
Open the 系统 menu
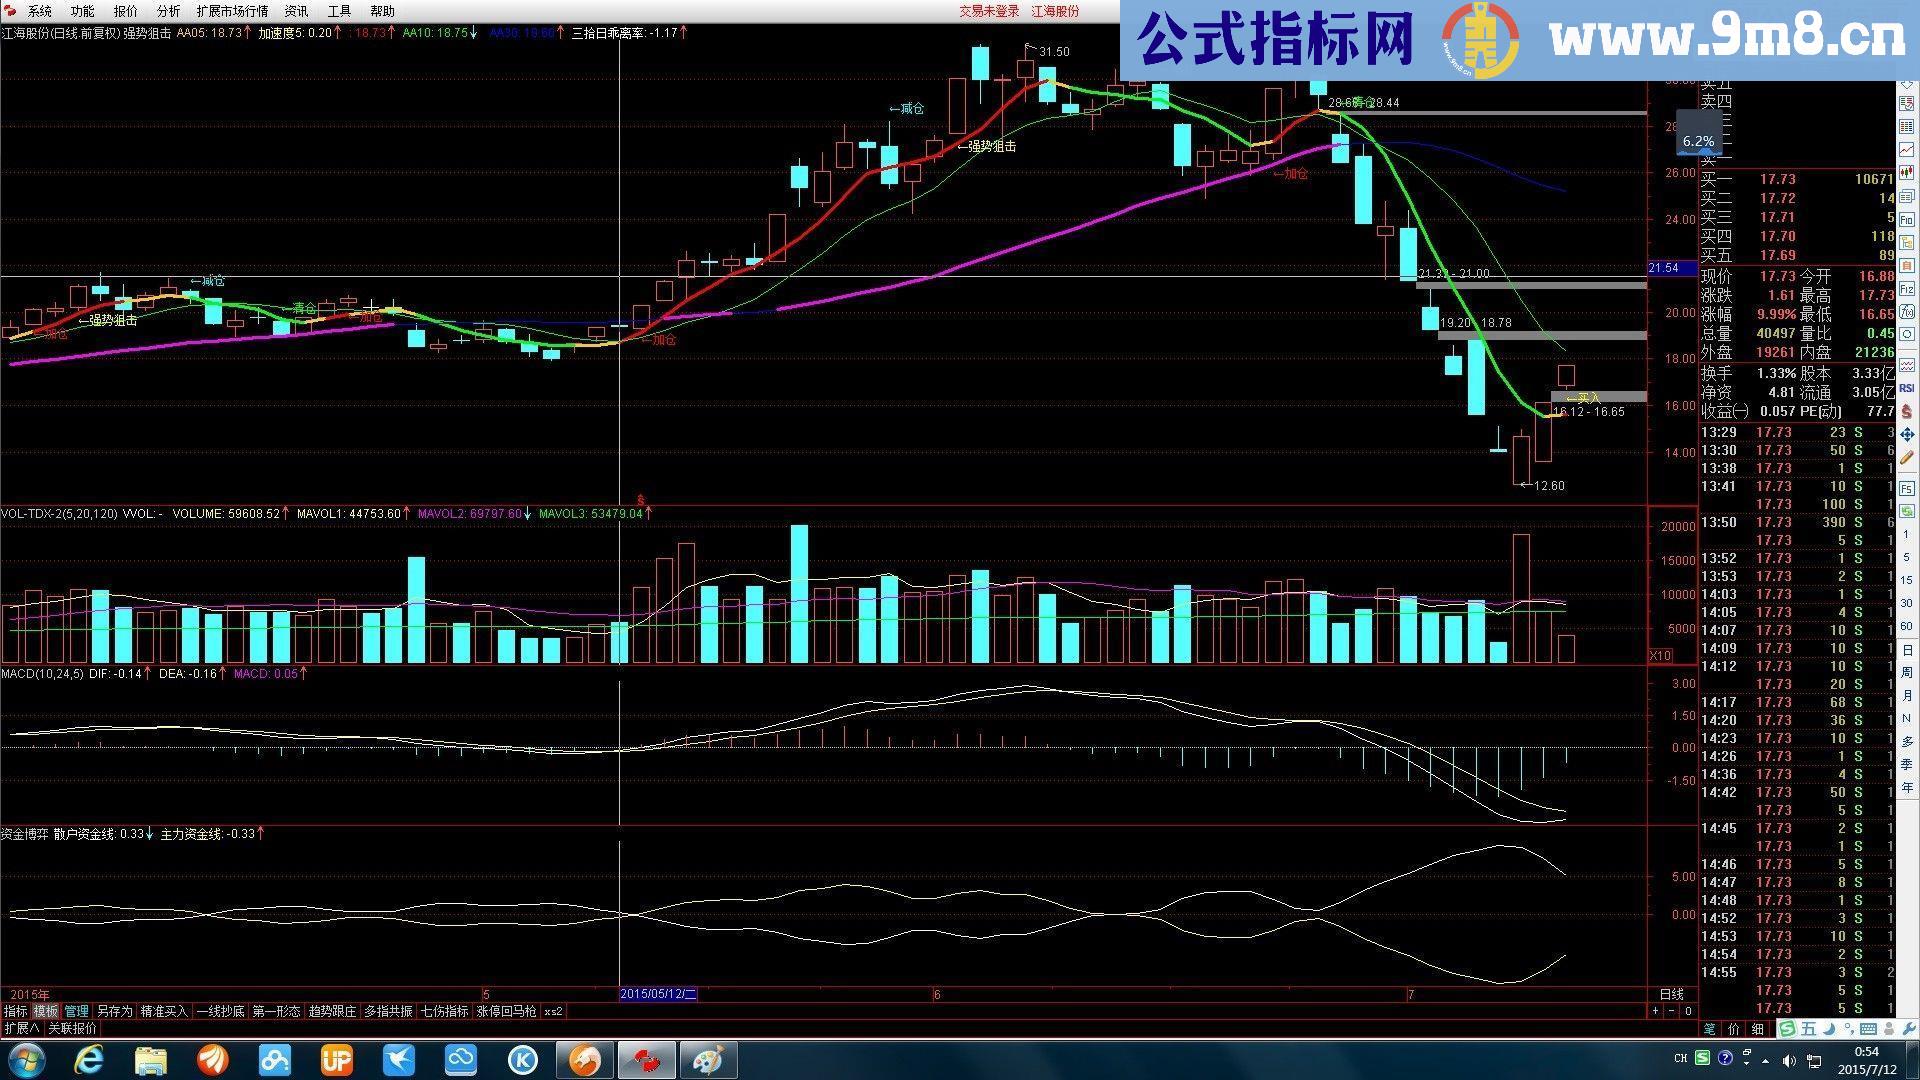point(40,11)
